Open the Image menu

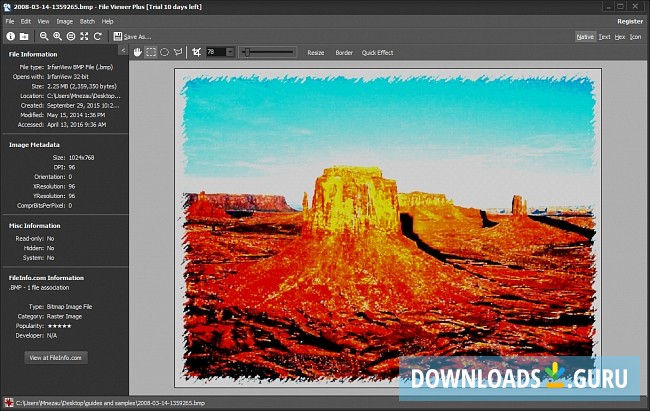click(x=64, y=22)
